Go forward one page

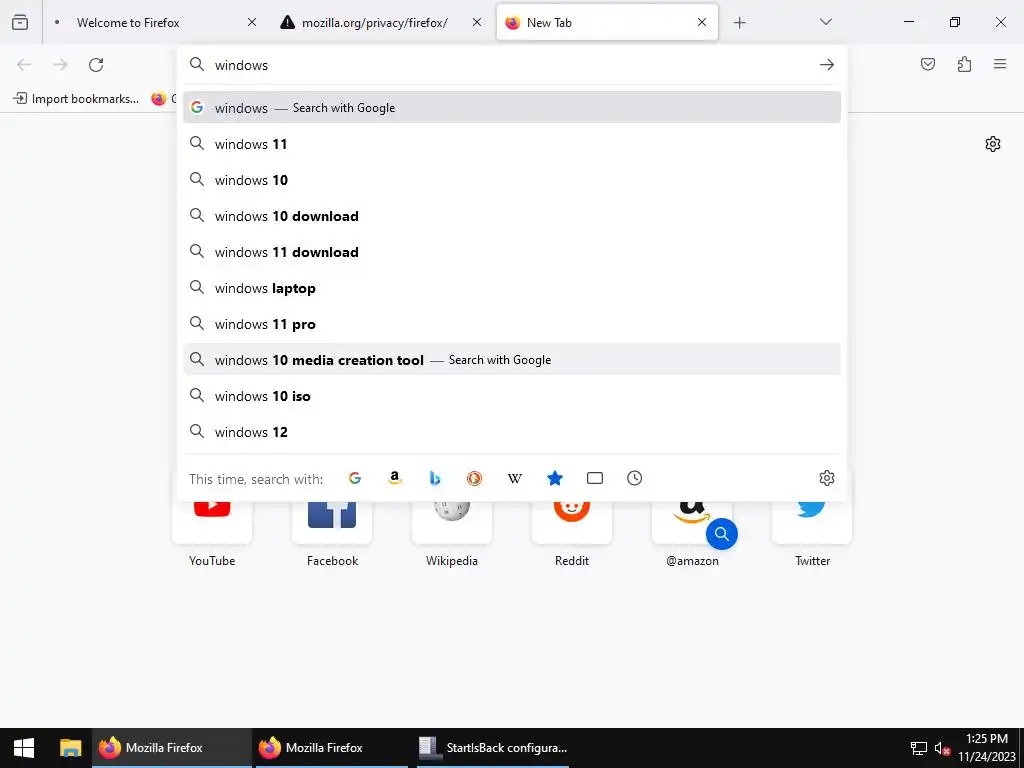[x=60, y=65]
